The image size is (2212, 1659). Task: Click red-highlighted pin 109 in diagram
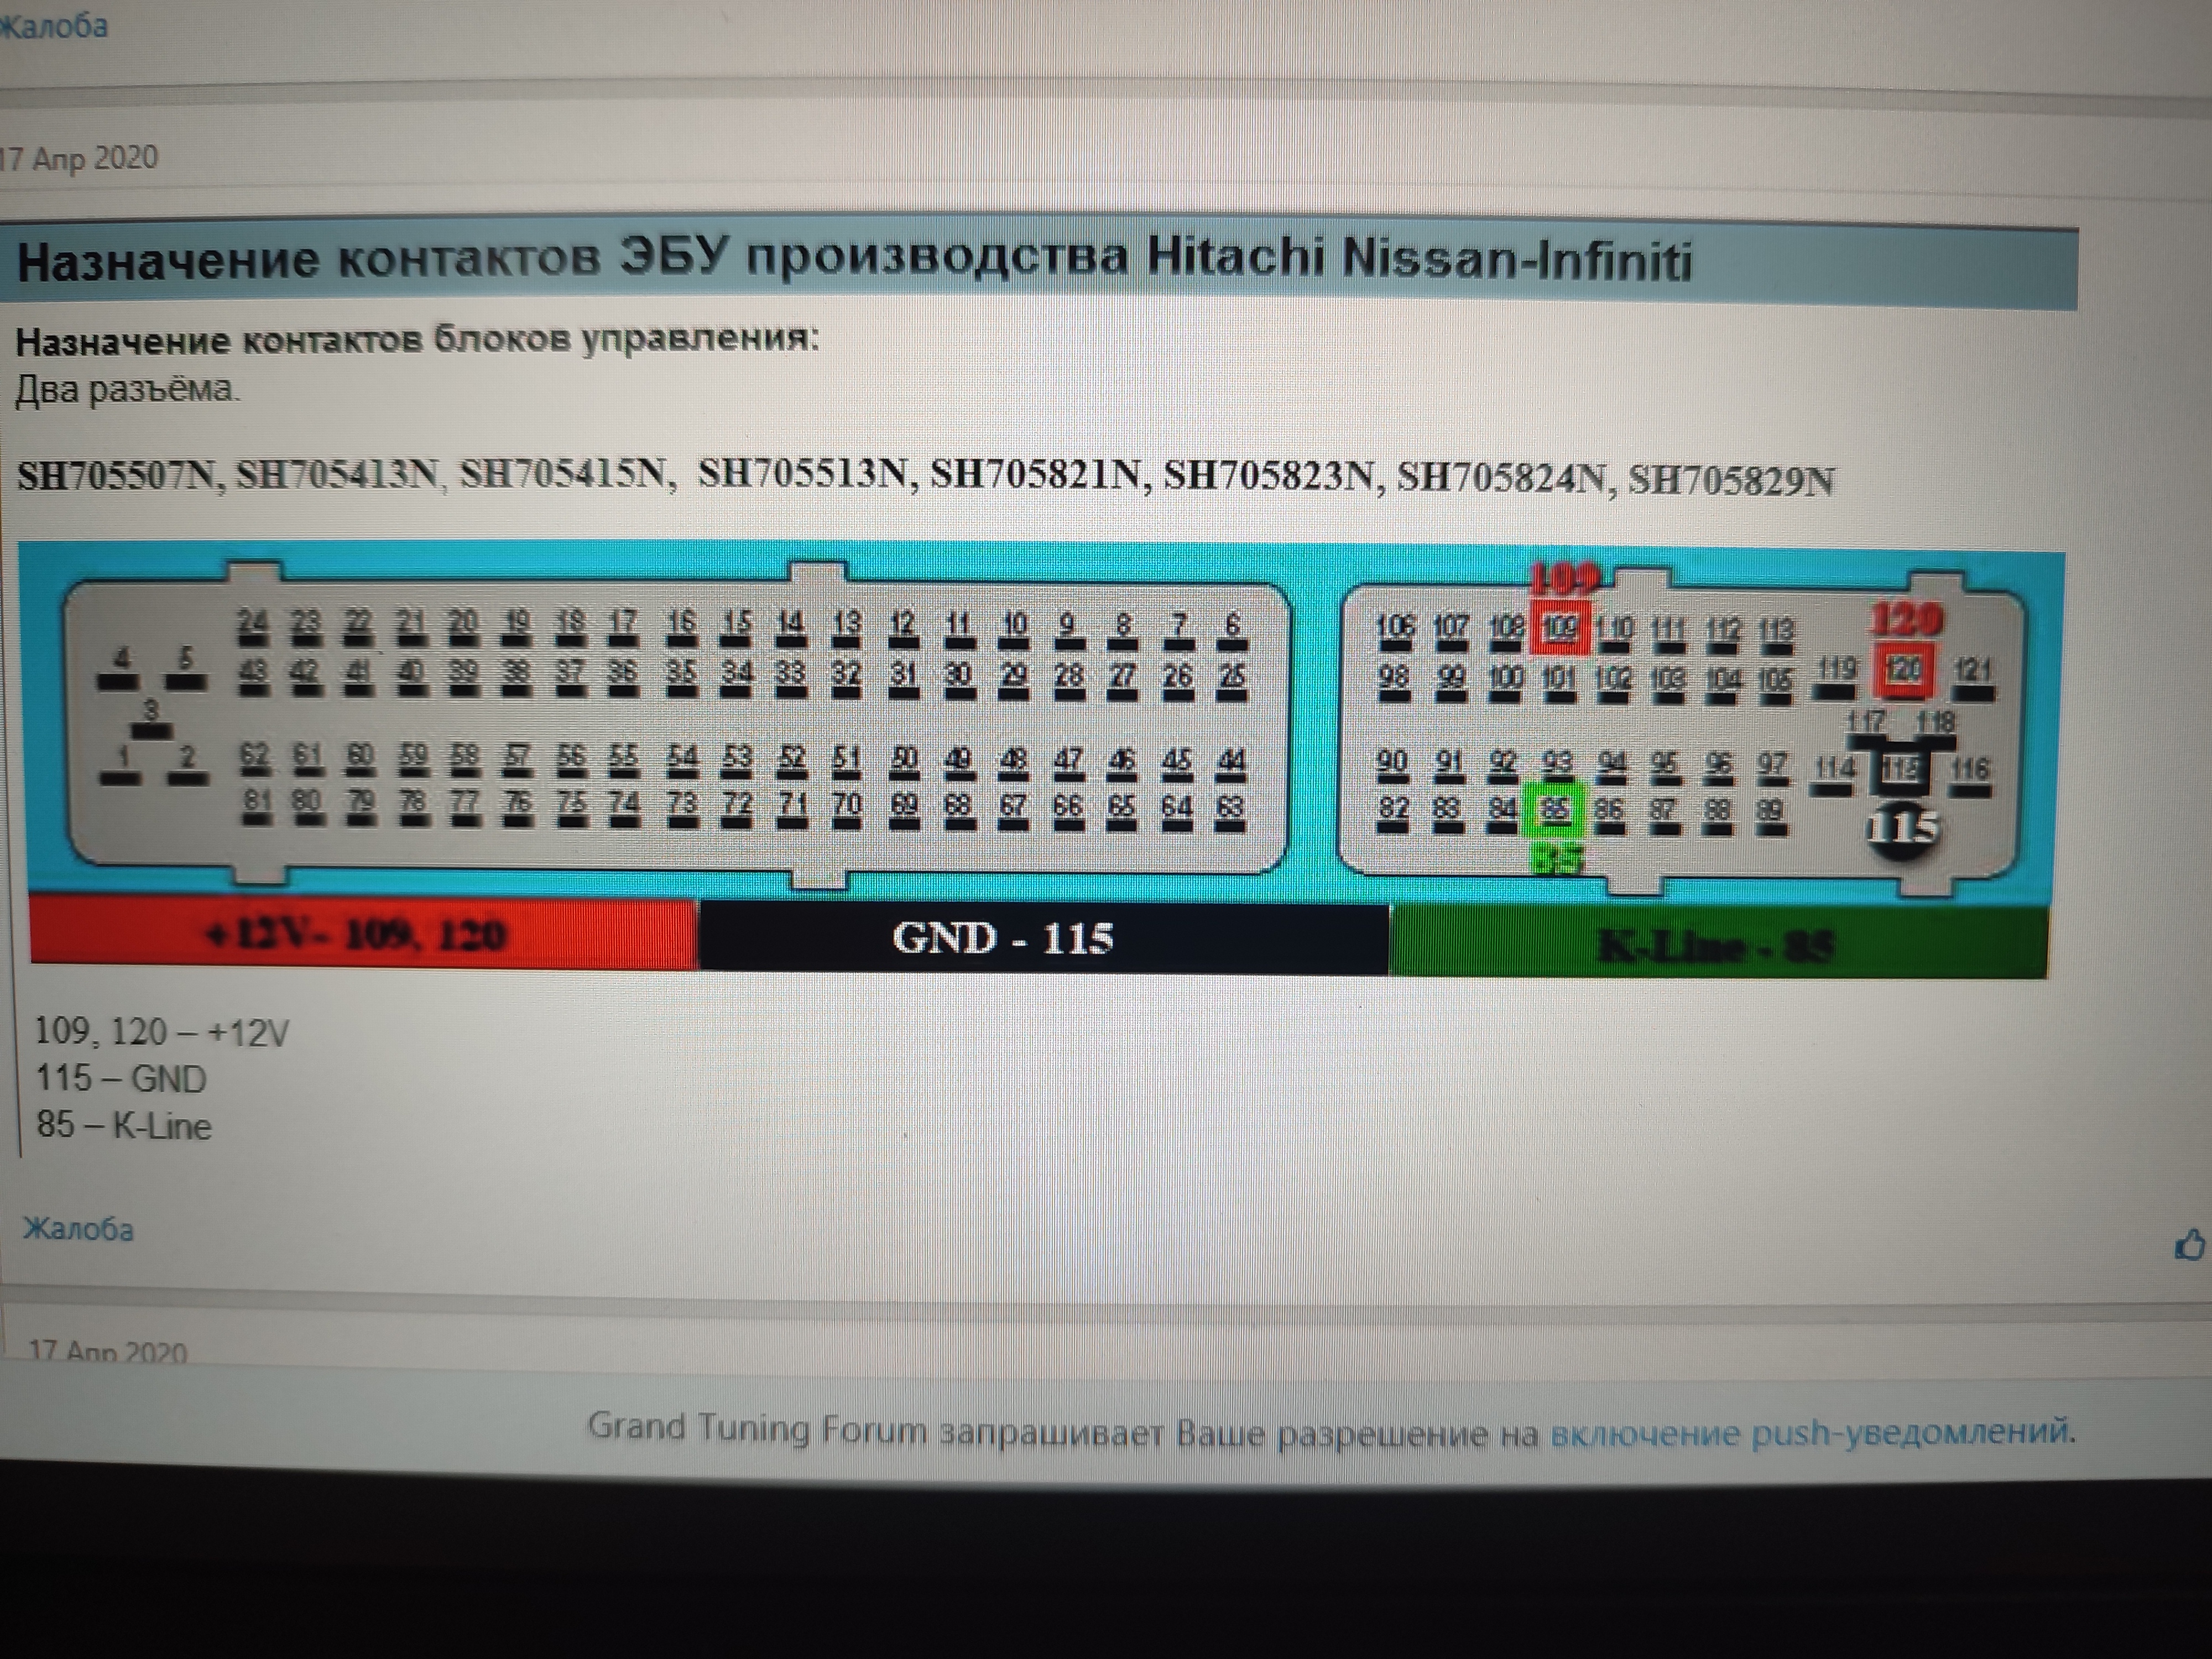coord(1560,629)
